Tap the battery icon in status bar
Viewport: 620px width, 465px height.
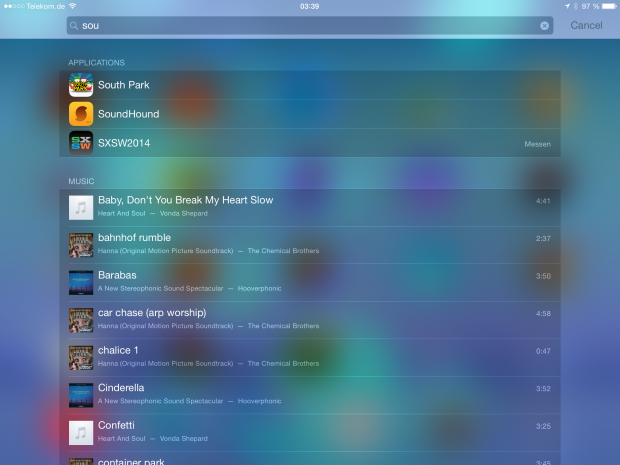point(609,6)
